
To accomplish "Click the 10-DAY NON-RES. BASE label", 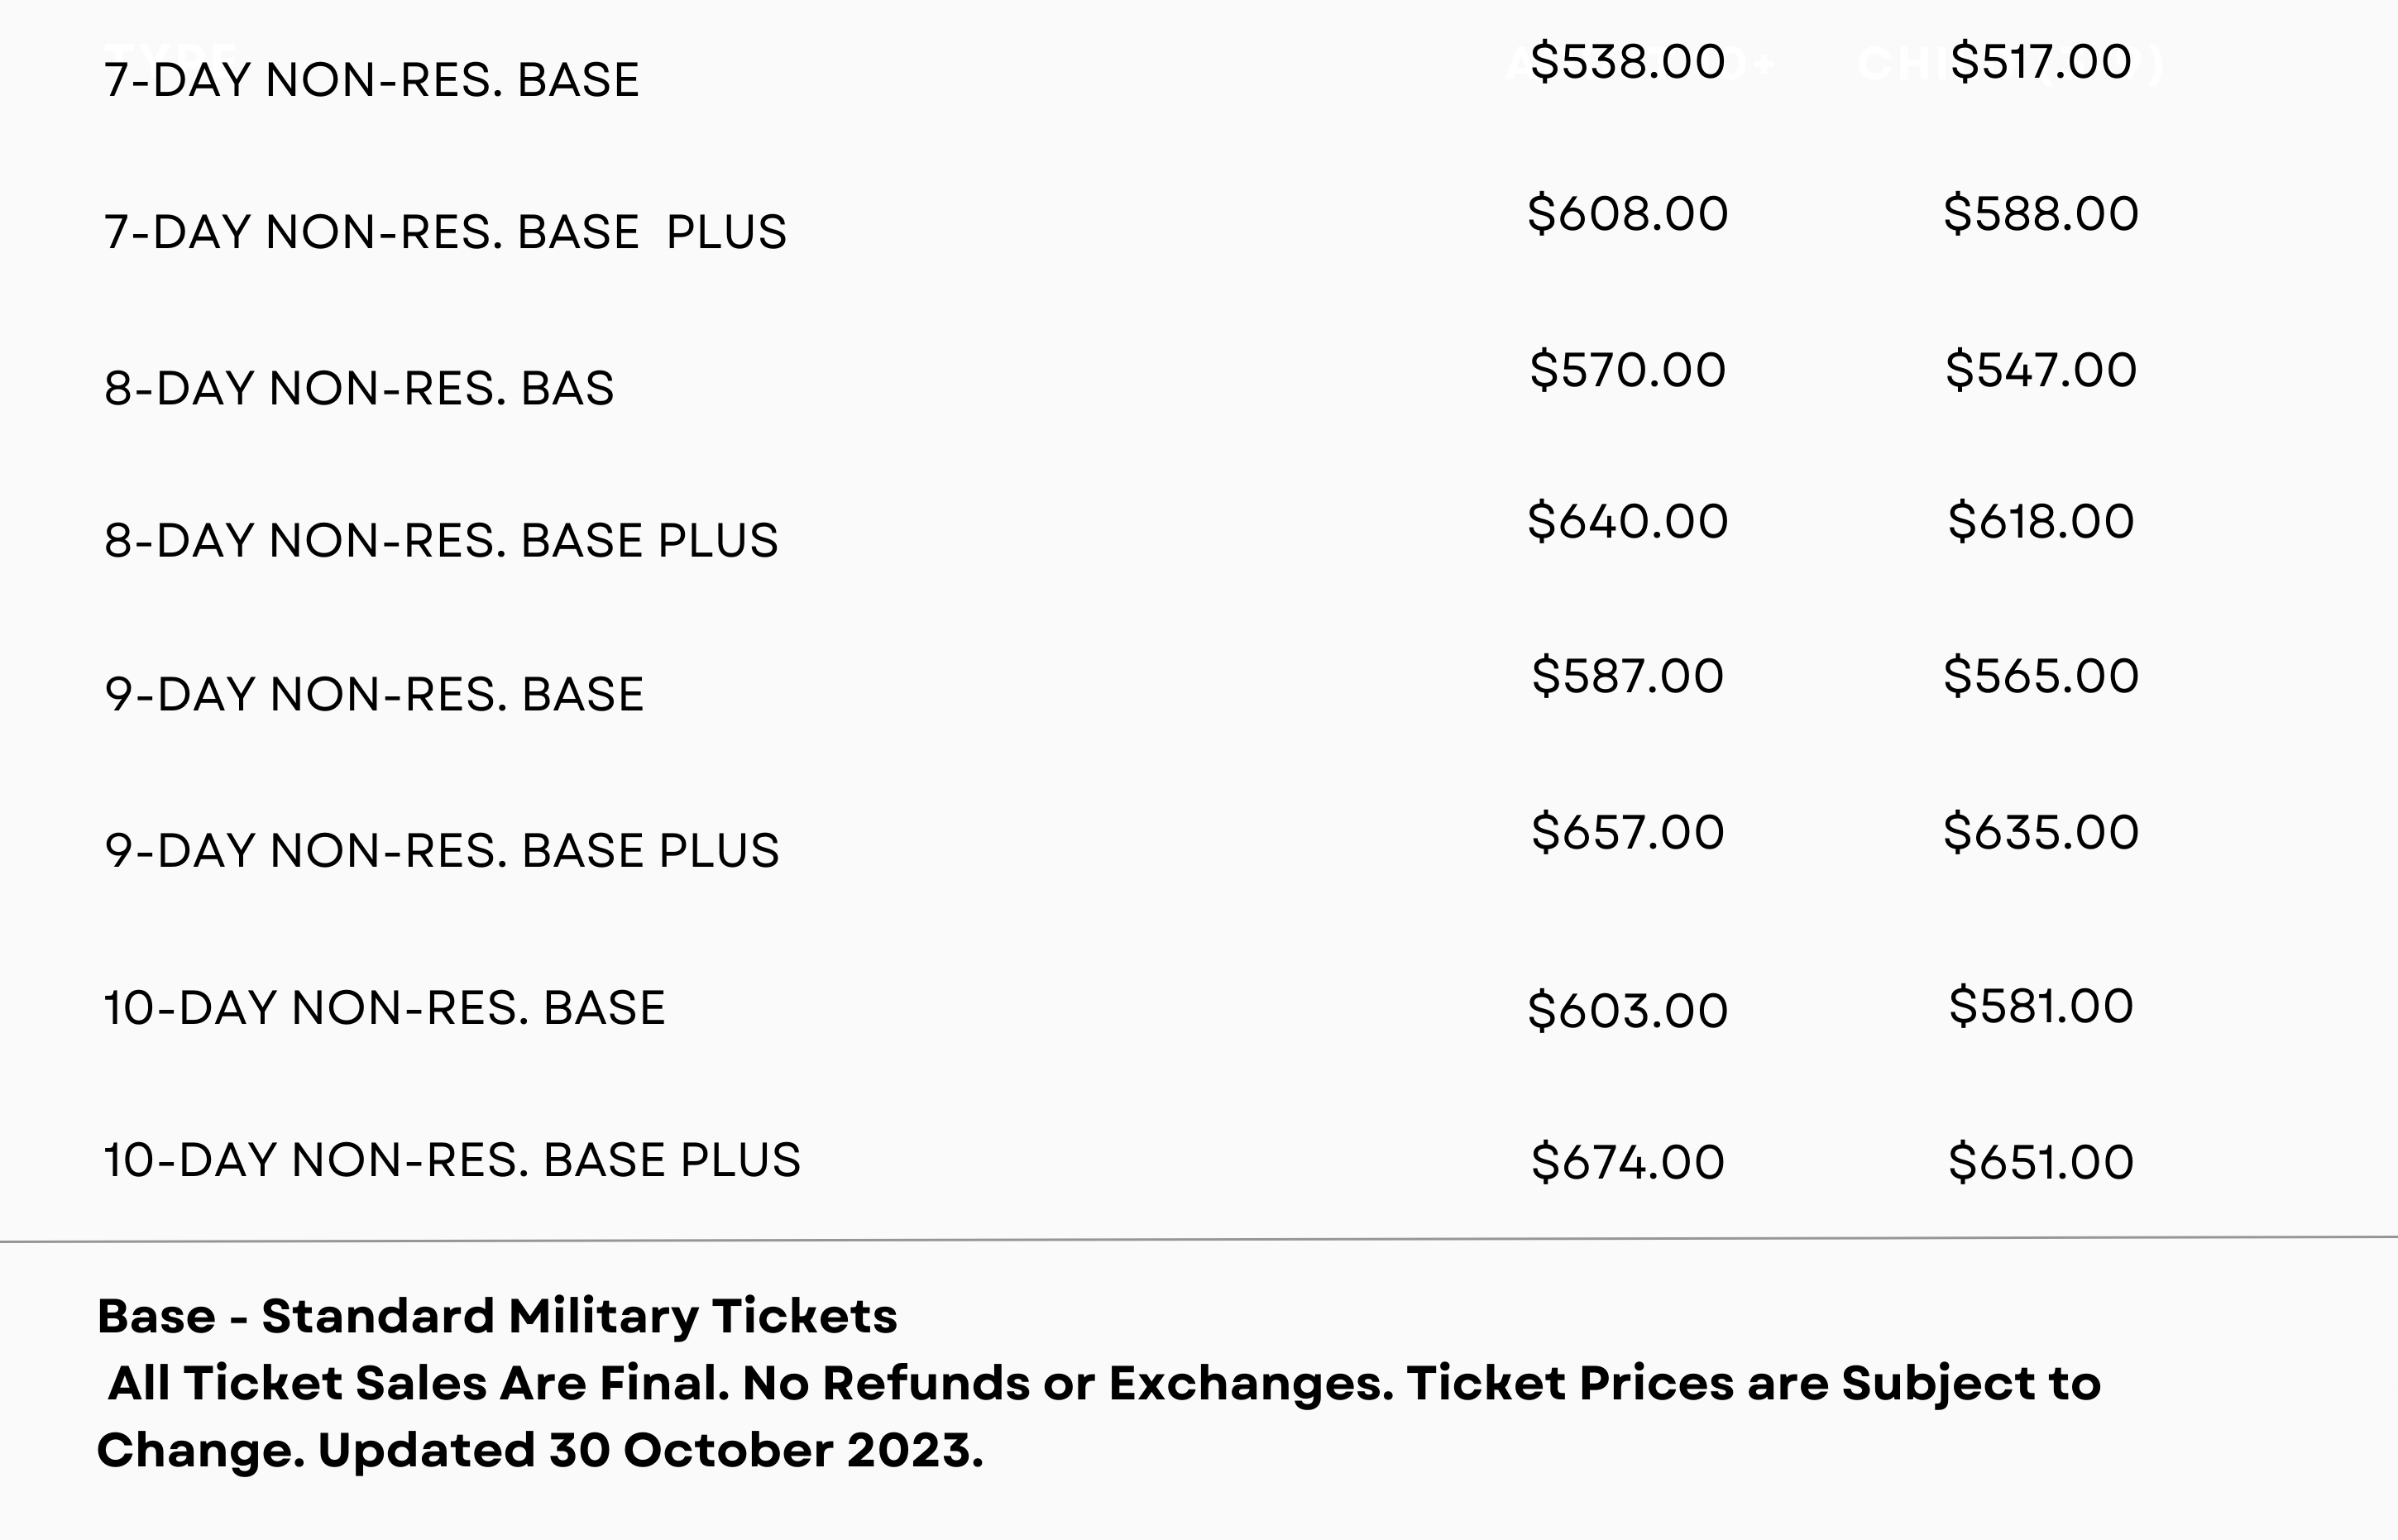I will point(384,1007).
